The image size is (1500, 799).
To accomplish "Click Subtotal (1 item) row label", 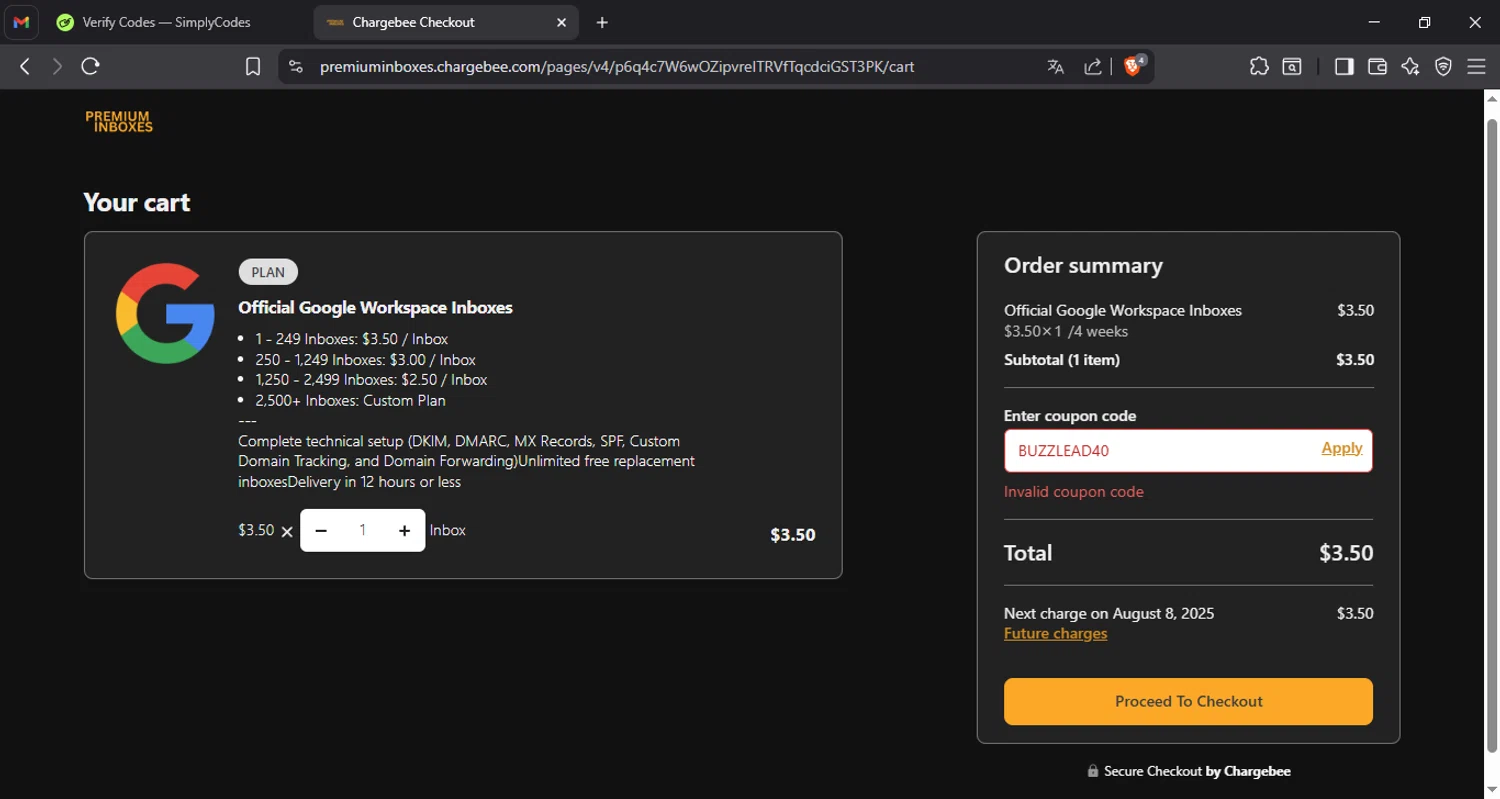I will 1062,360.
